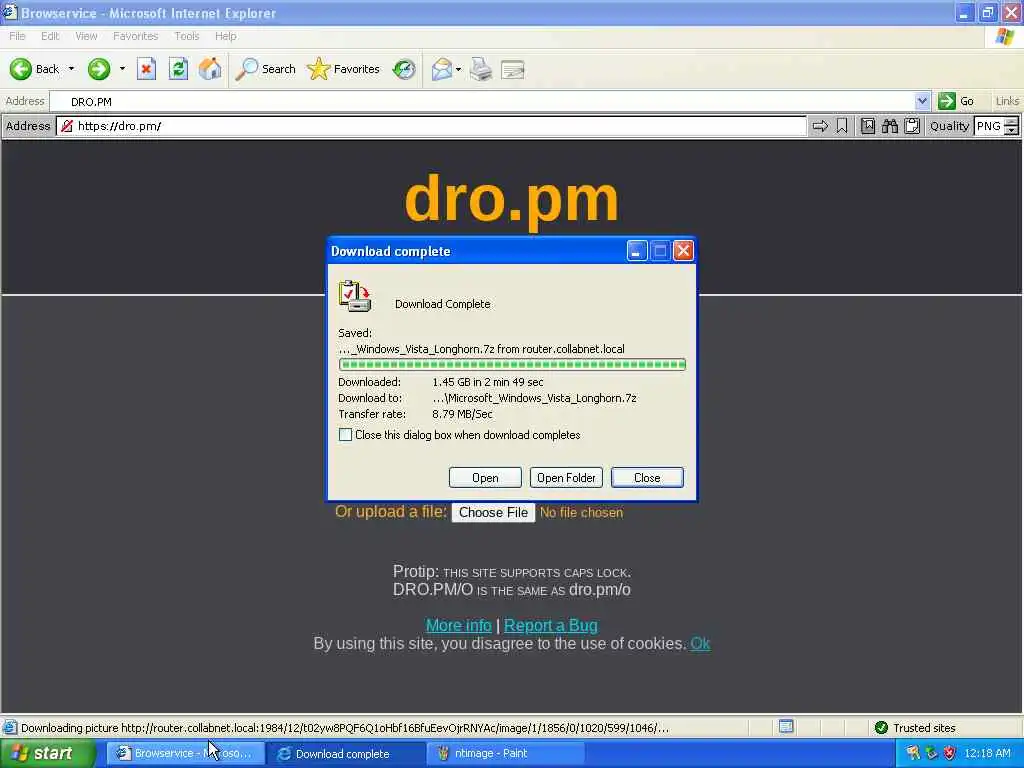Click the Edit page icon after Print
Image resolution: width=1024 pixels, height=768 pixels.
pyautogui.click(x=513, y=69)
